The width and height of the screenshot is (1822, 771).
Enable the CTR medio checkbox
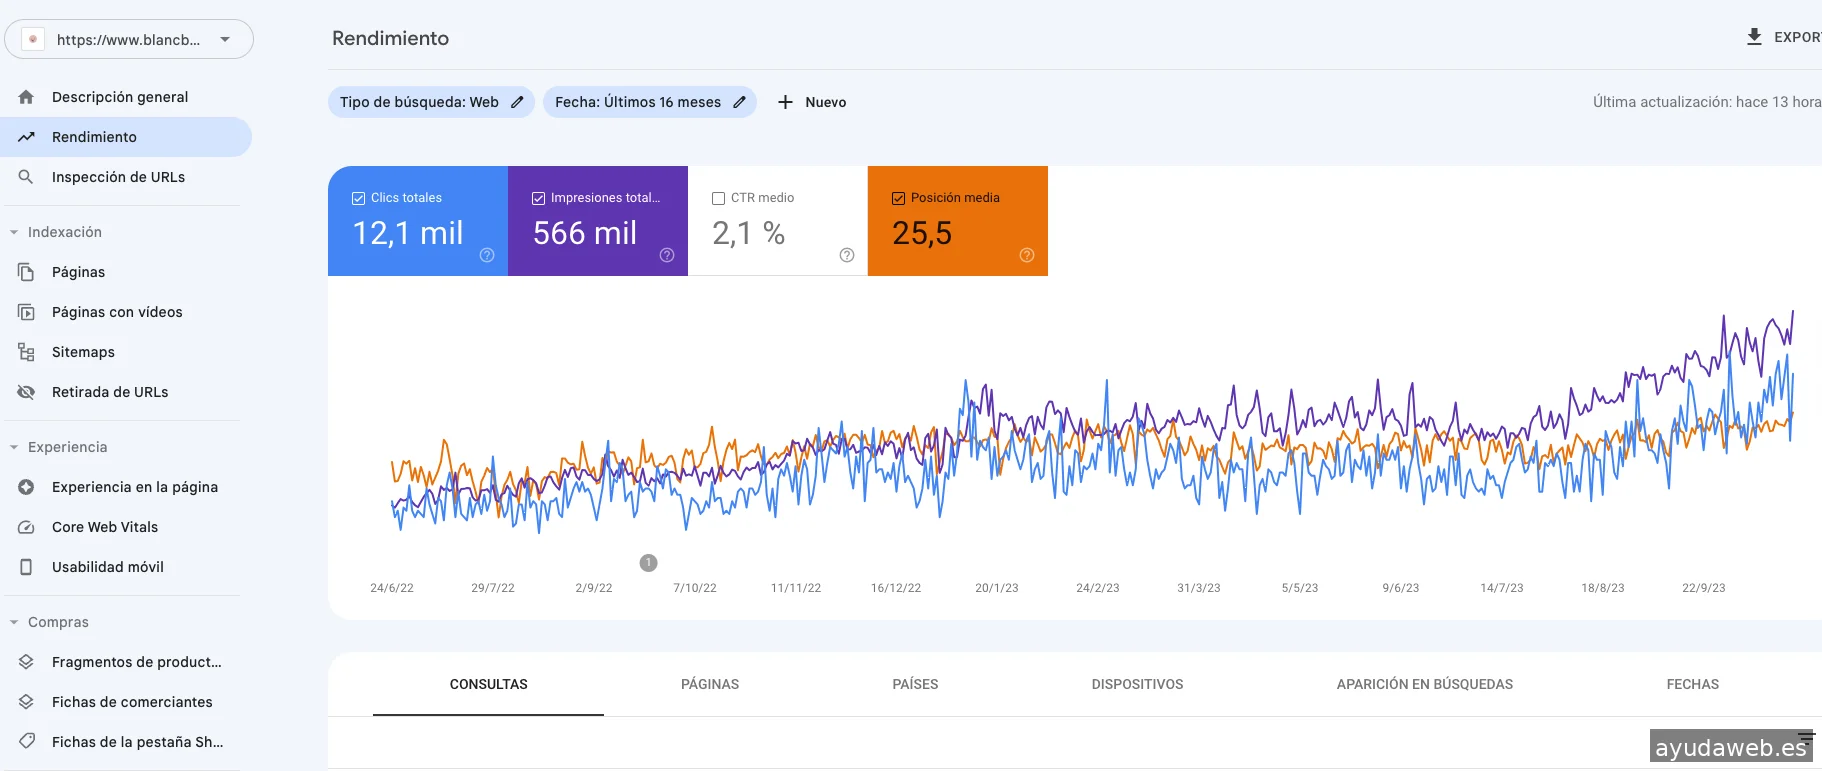pyautogui.click(x=718, y=198)
